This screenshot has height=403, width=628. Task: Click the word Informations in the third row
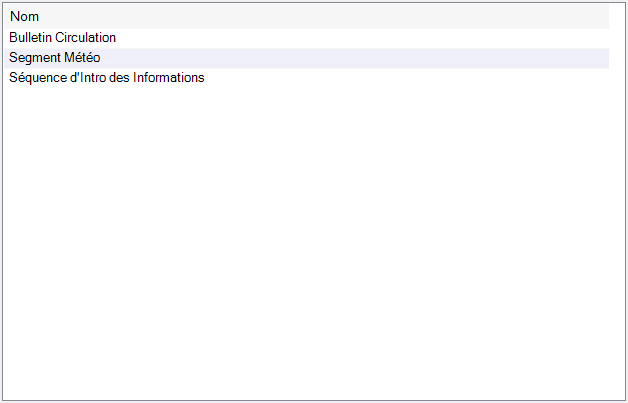pyautogui.click(x=169, y=77)
